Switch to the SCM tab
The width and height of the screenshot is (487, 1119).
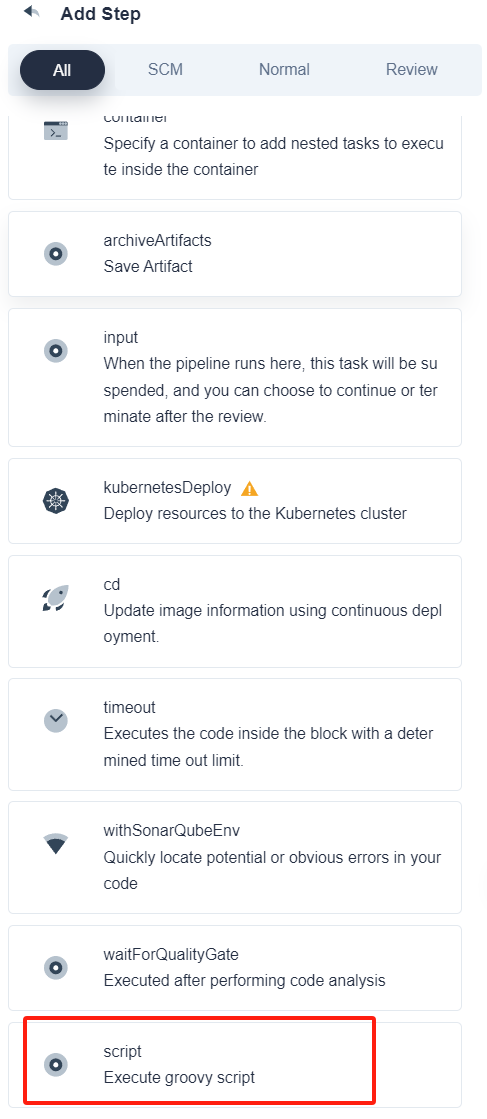(x=166, y=69)
